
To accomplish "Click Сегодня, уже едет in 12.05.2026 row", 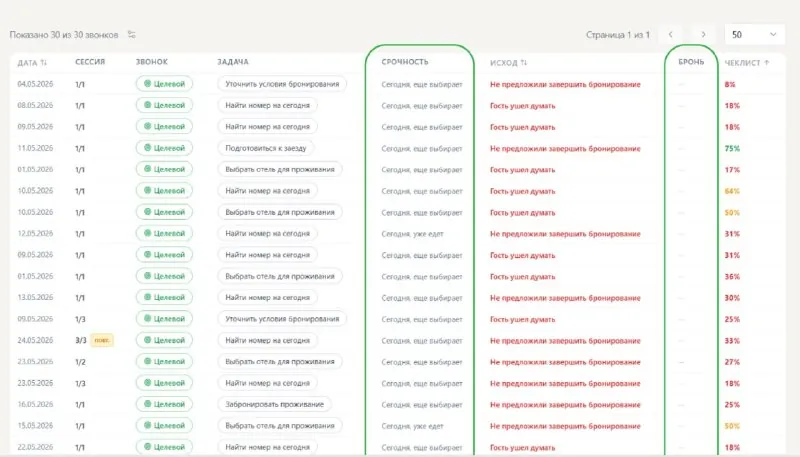I will click(412, 234).
